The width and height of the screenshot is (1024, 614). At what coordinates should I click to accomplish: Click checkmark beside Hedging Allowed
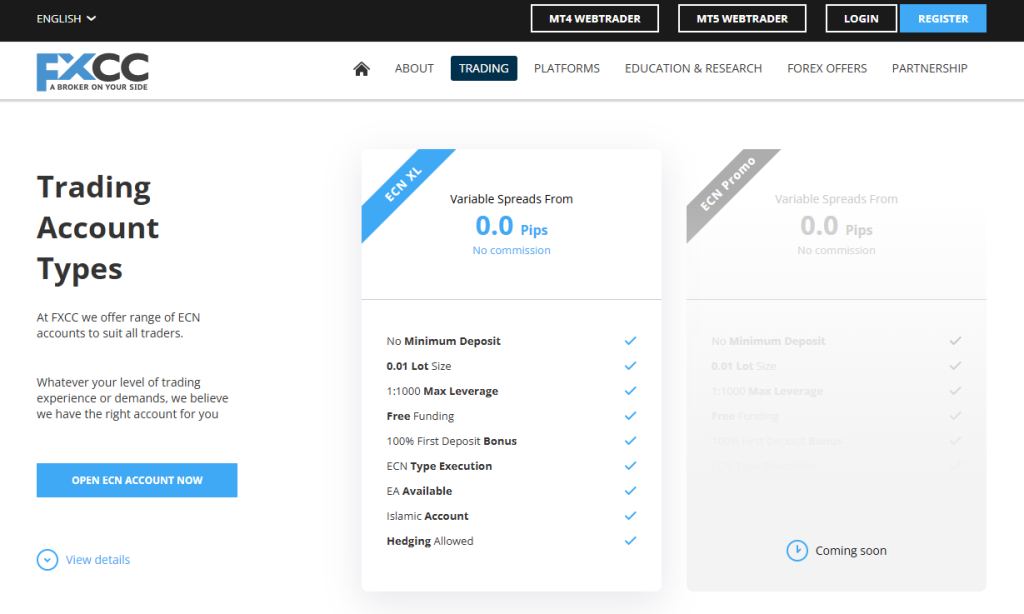tap(631, 540)
